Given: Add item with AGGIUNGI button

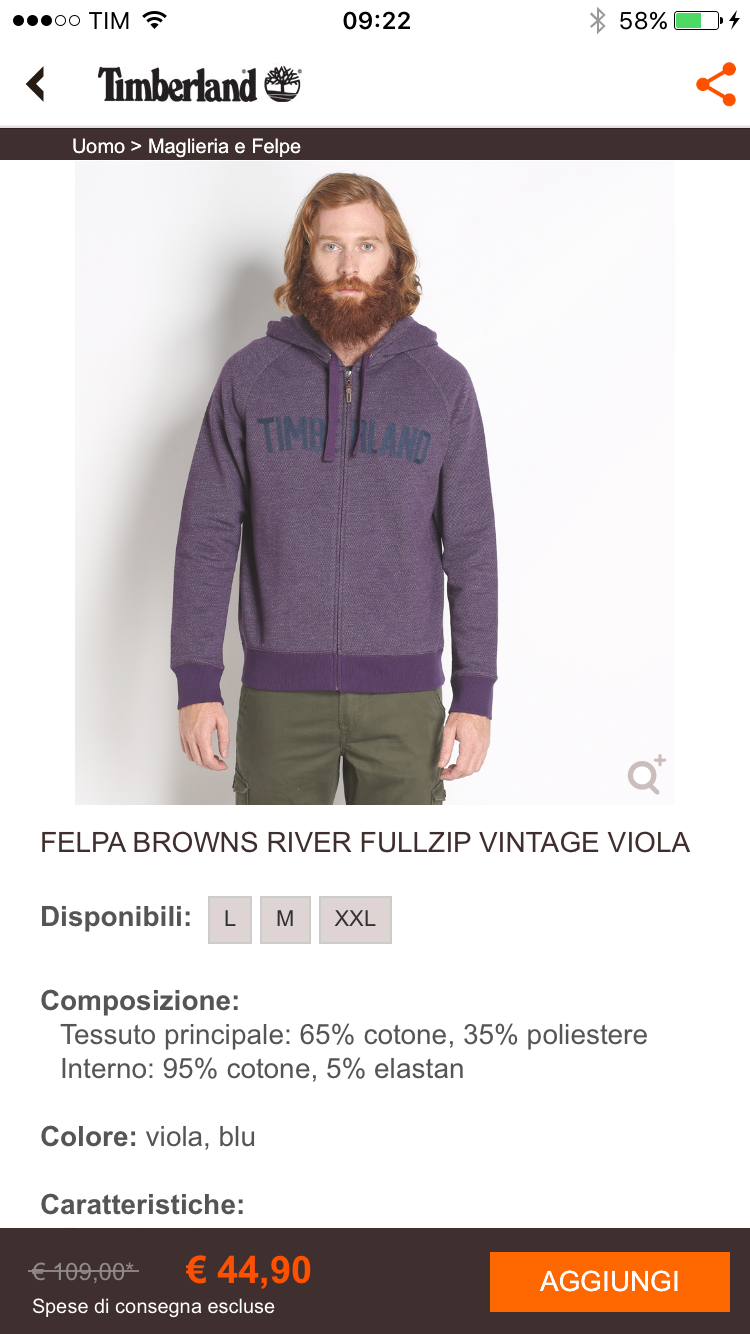Looking at the screenshot, I should 610,1281.
